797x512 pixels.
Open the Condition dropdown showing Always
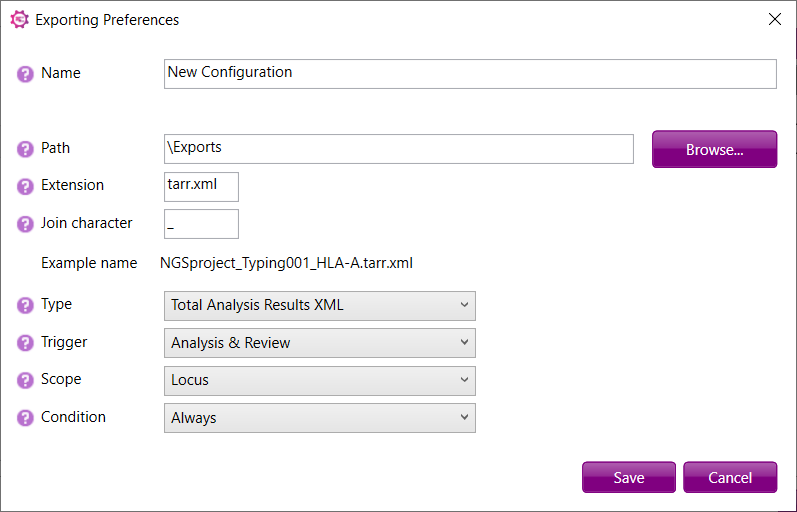point(320,418)
